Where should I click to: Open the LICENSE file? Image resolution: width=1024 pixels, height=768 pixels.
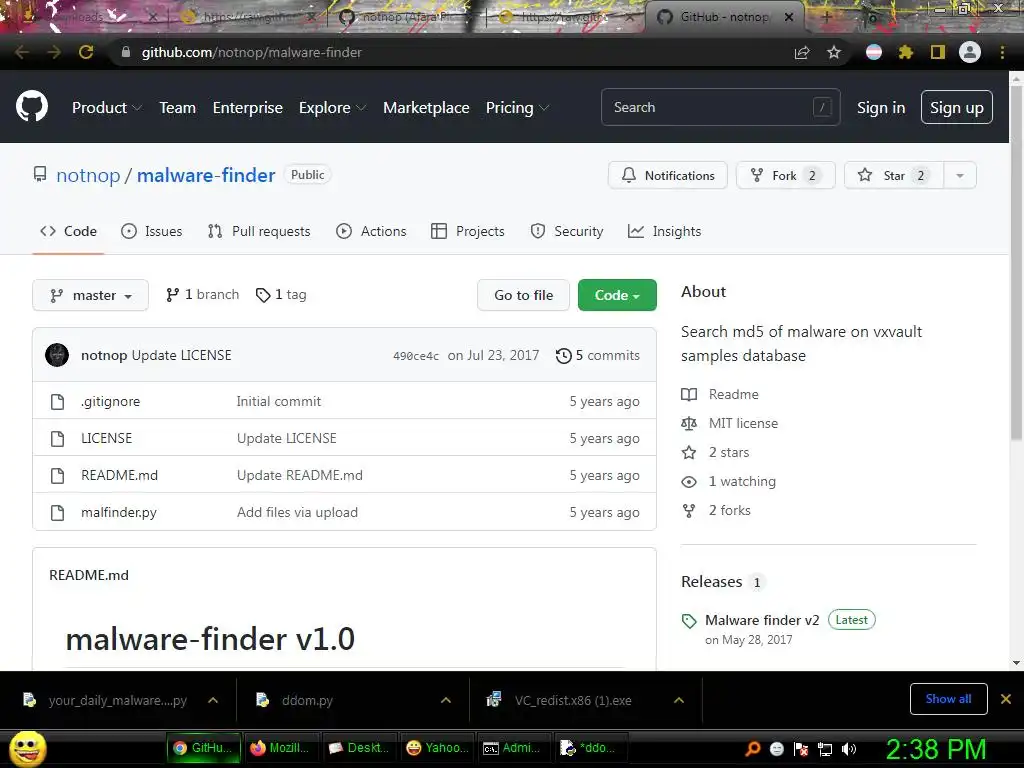click(x=106, y=438)
